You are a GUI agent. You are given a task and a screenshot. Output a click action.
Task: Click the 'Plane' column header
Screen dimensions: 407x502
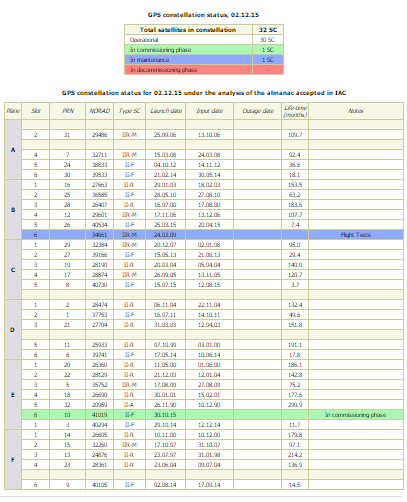click(x=13, y=111)
